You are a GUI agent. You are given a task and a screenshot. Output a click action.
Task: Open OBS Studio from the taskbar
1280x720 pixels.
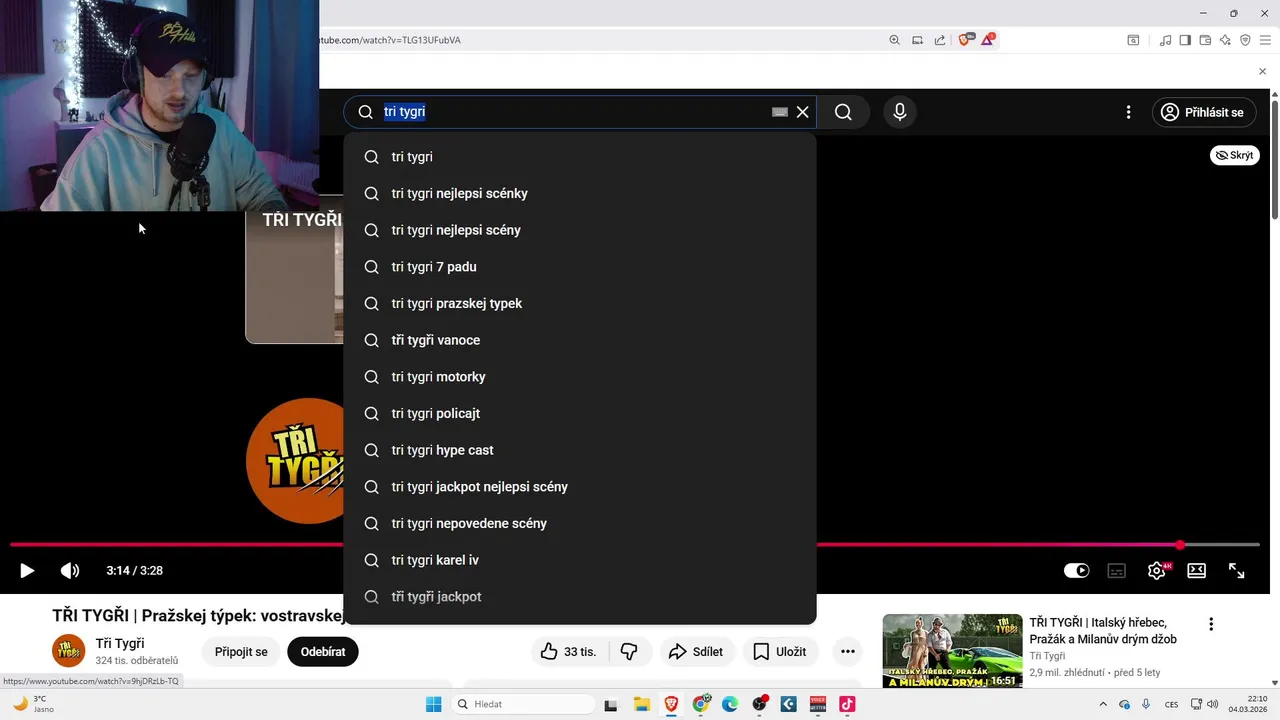tap(760, 705)
